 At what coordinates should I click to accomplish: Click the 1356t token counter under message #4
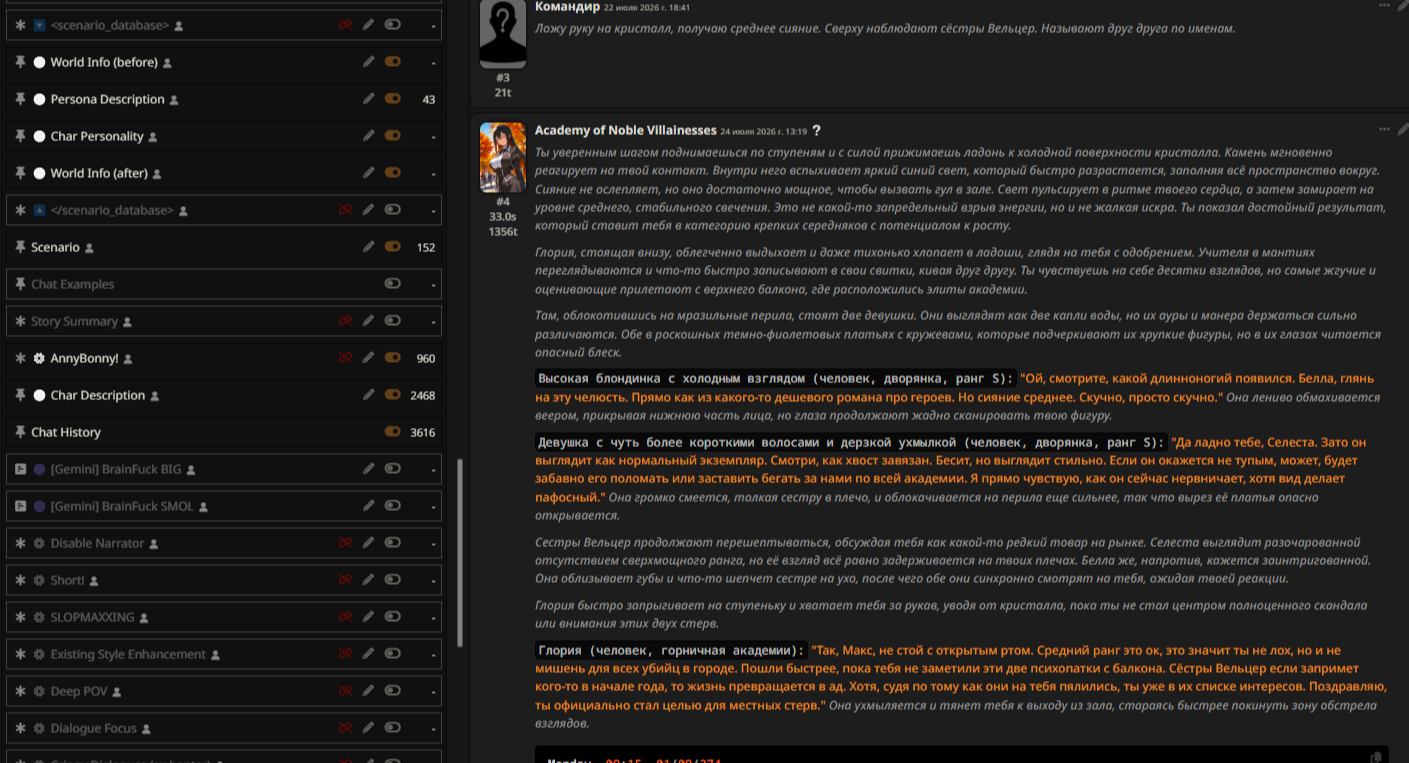pos(502,232)
